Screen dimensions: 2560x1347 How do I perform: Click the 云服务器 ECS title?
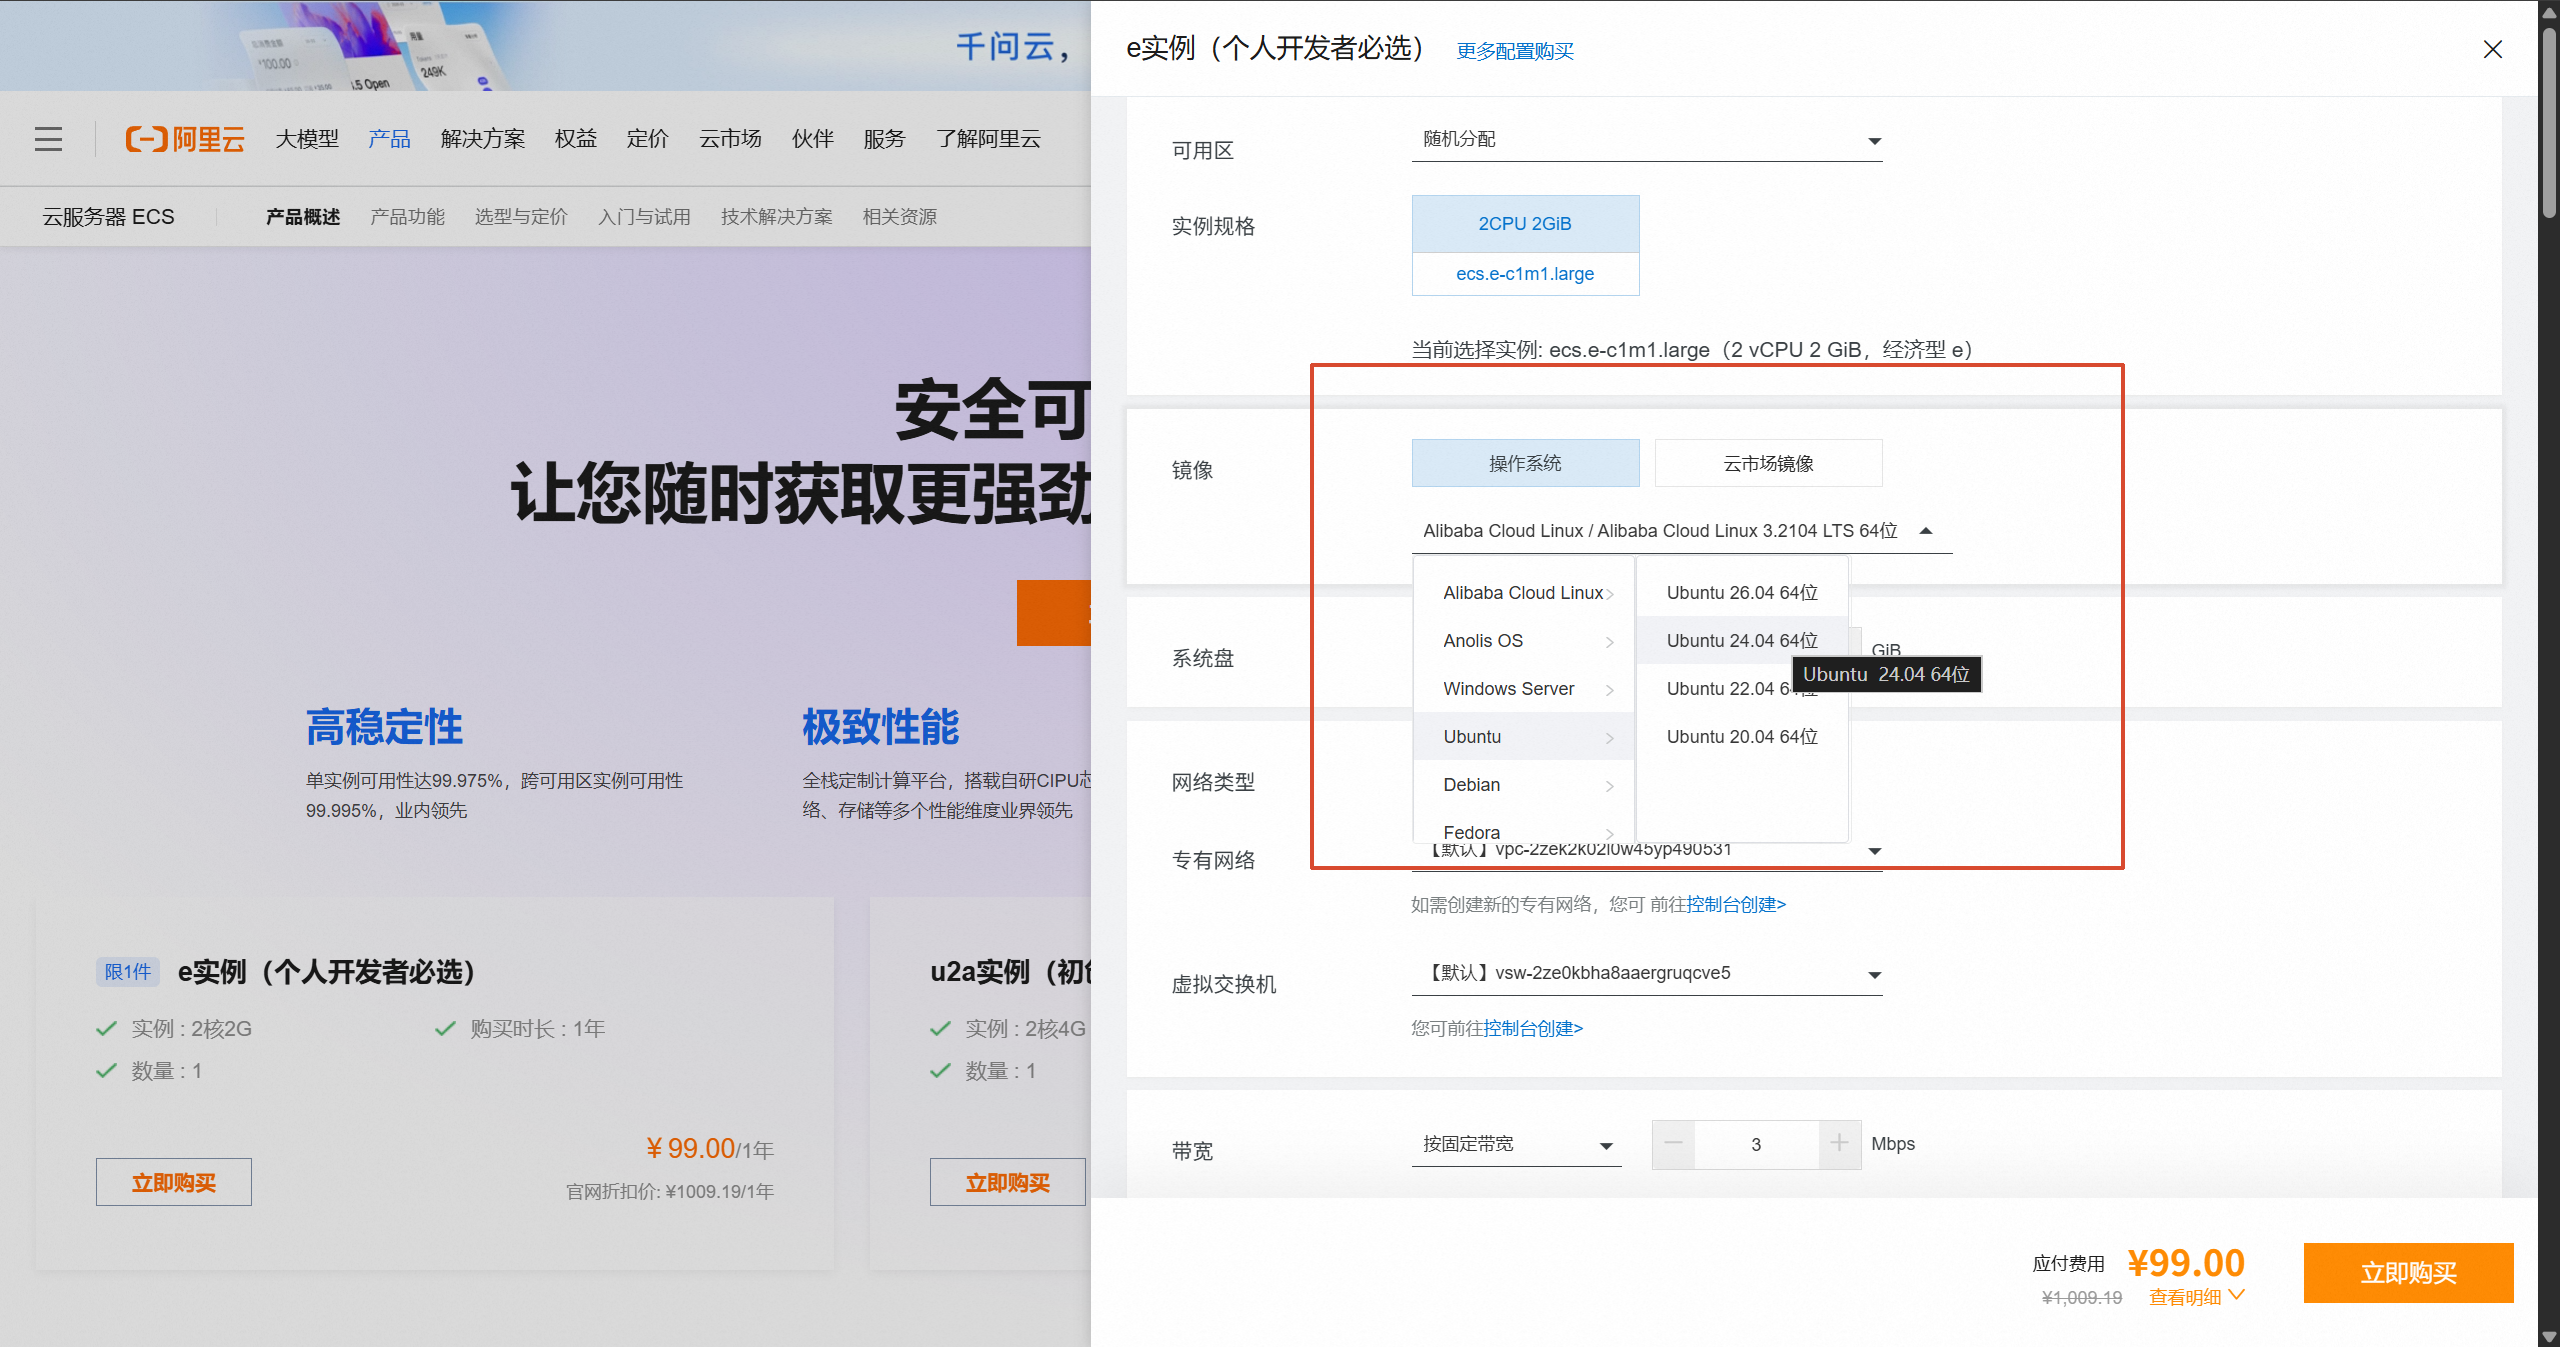(108, 217)
